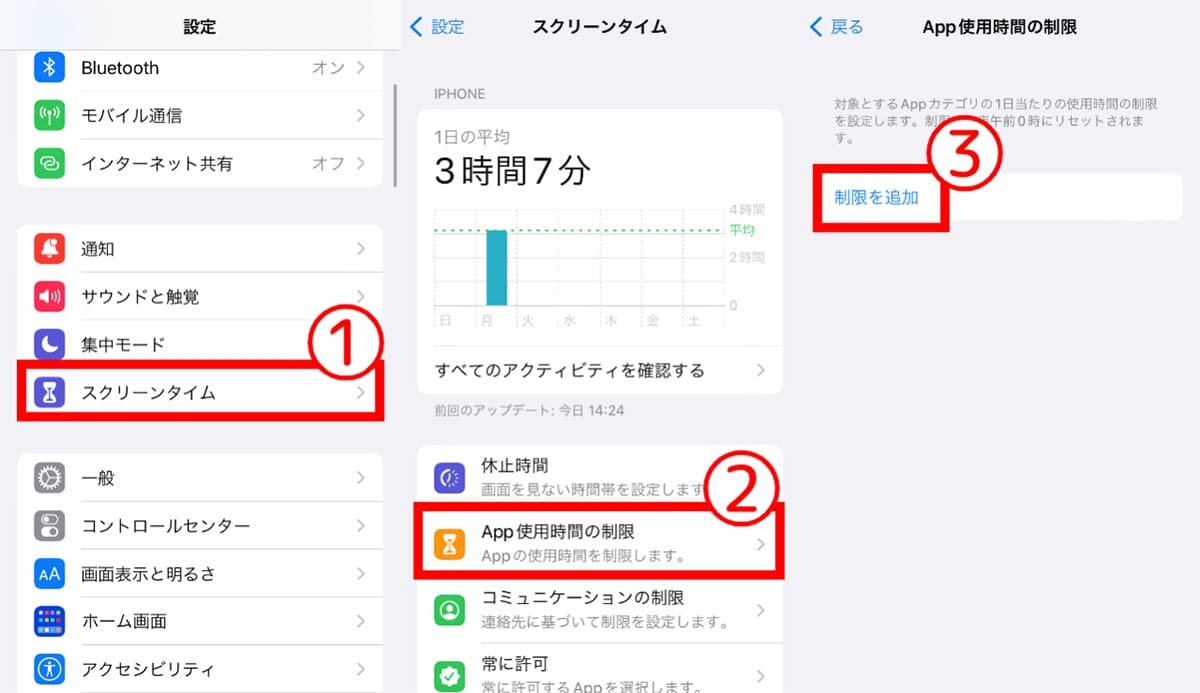Open コントロールセンター label

165,526
